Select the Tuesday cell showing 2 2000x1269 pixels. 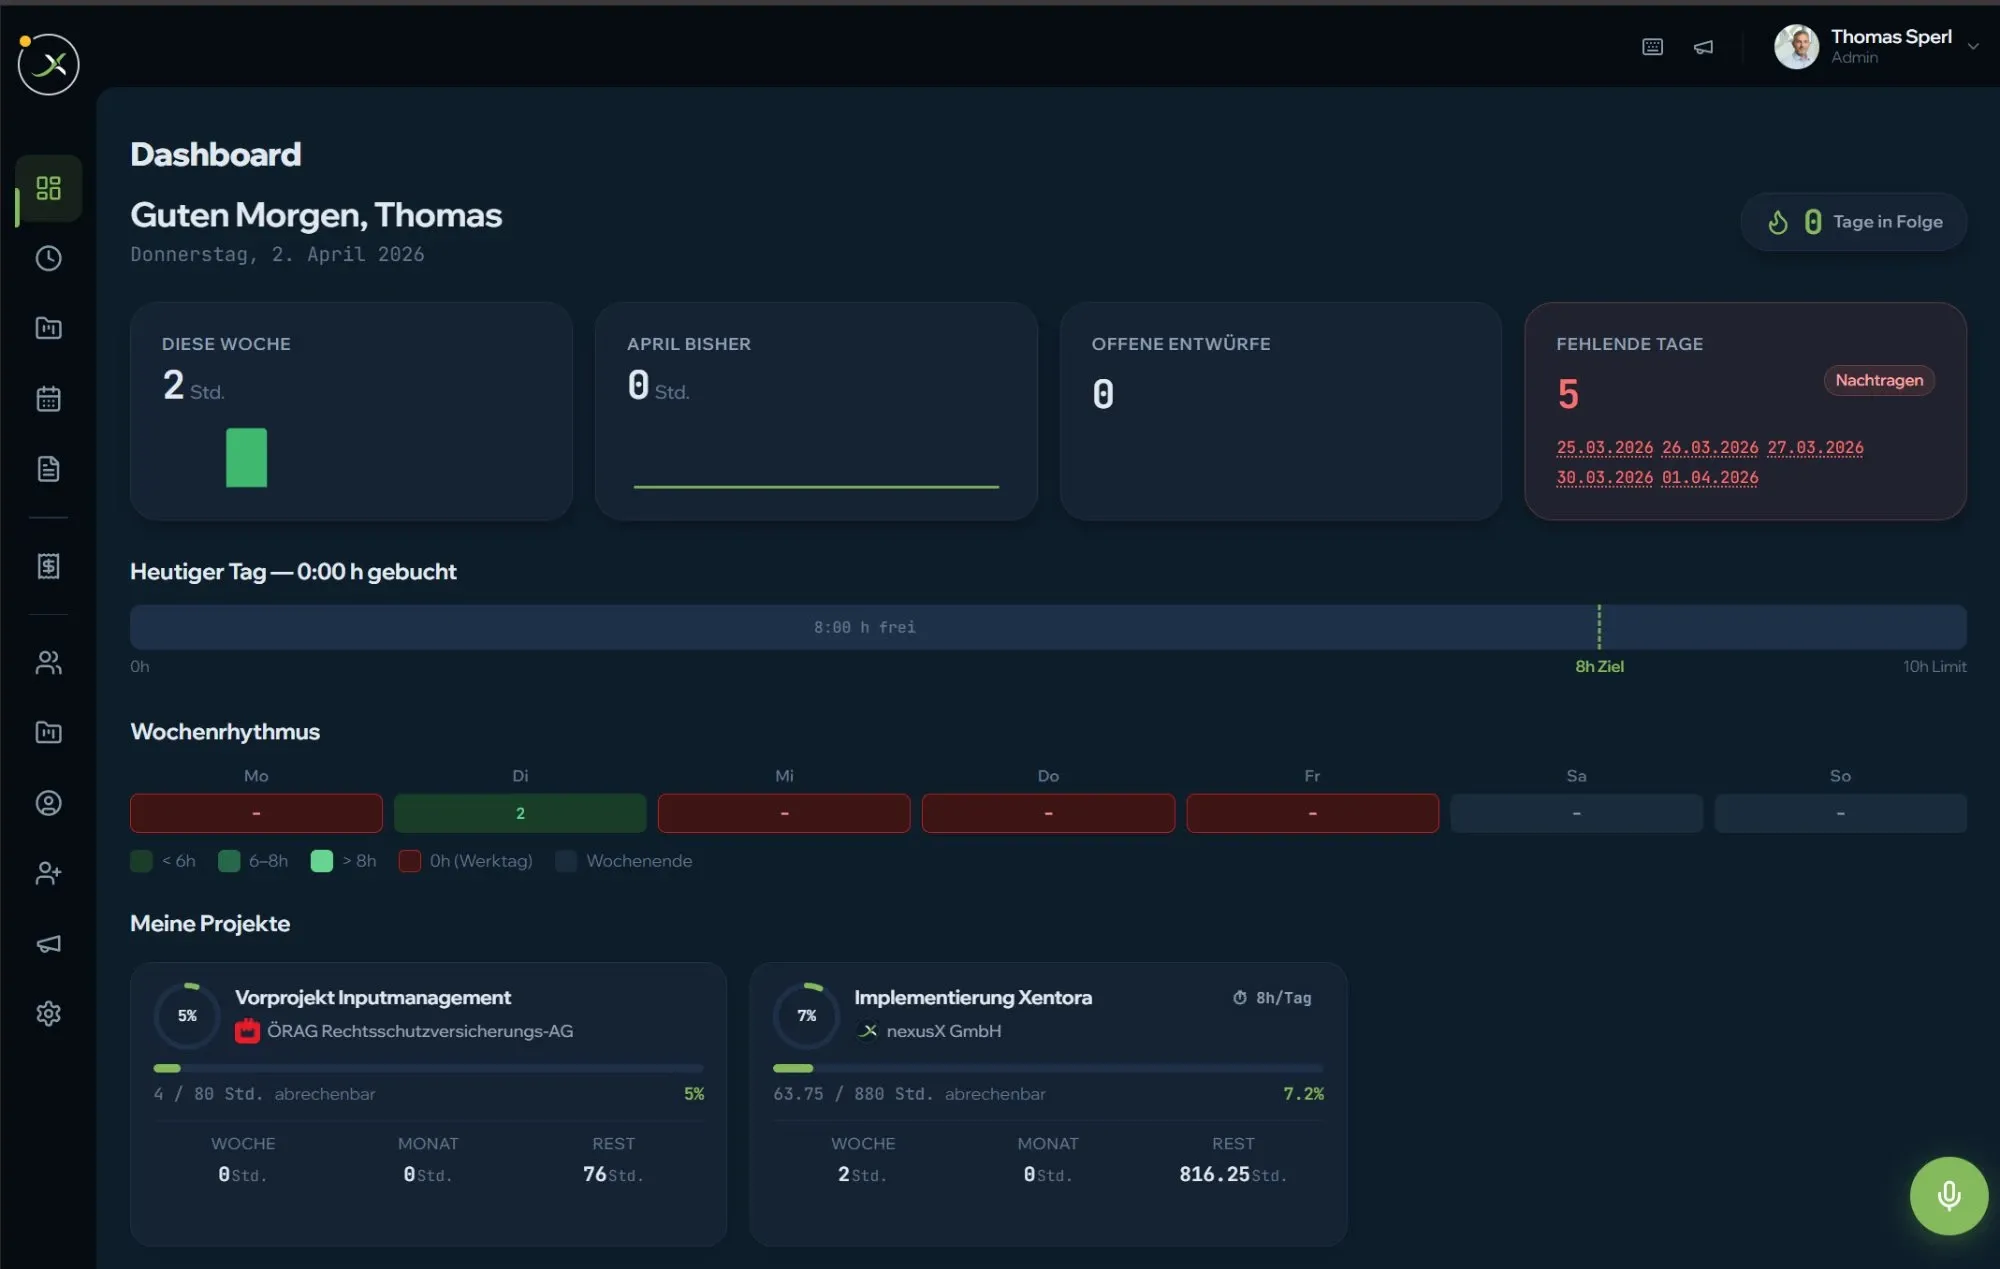[x=520, y=813]
